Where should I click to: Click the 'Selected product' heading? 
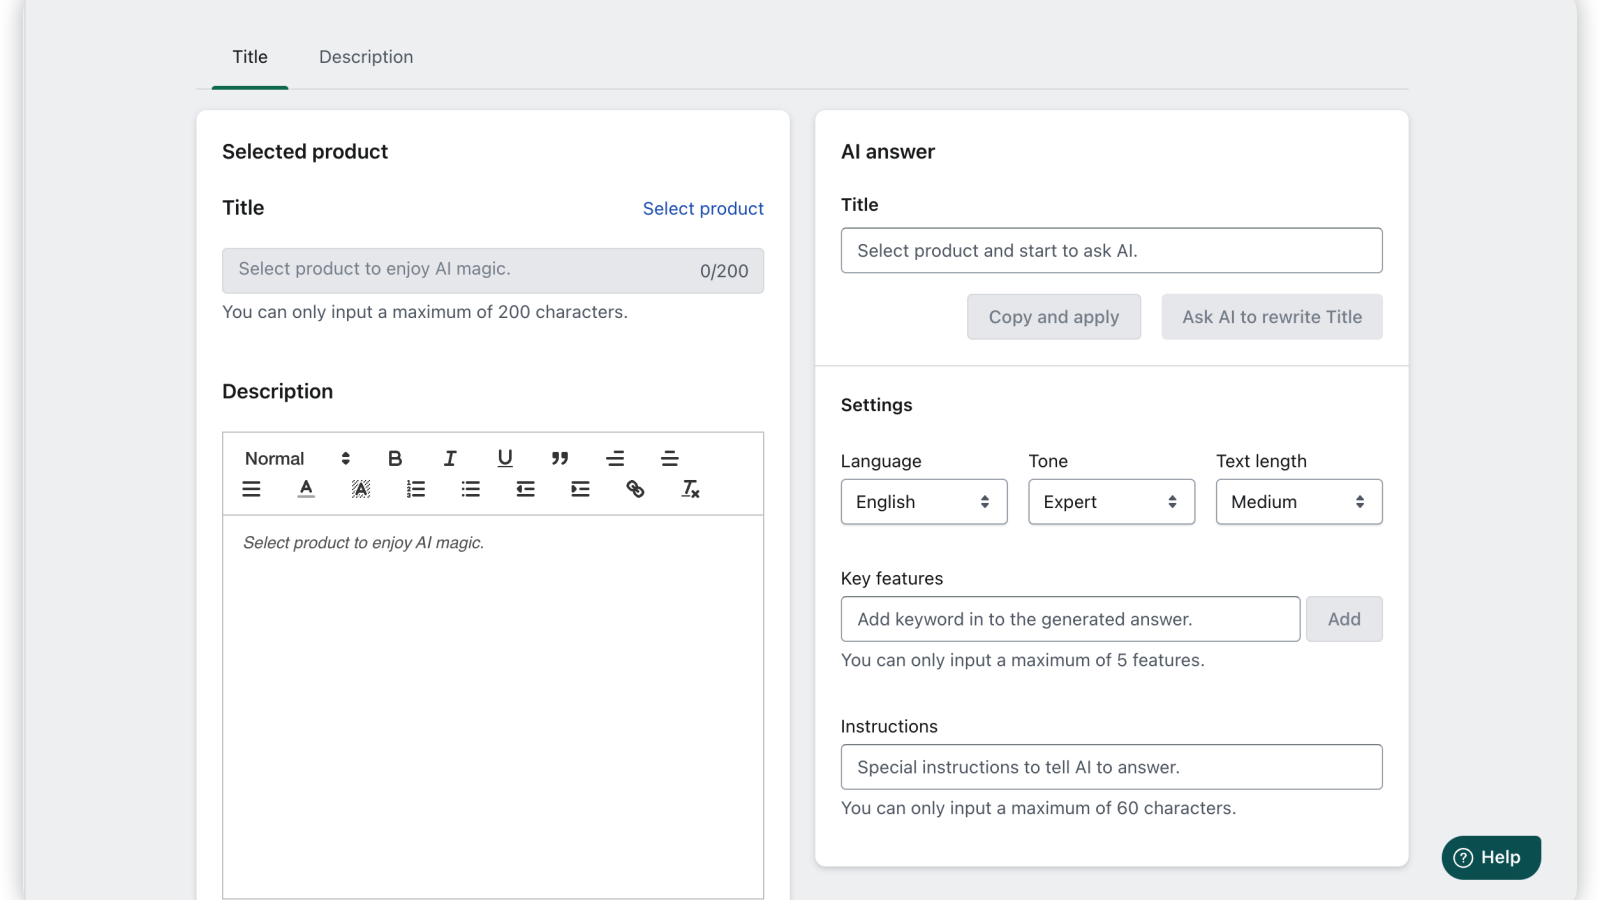[x=305, y=151]
